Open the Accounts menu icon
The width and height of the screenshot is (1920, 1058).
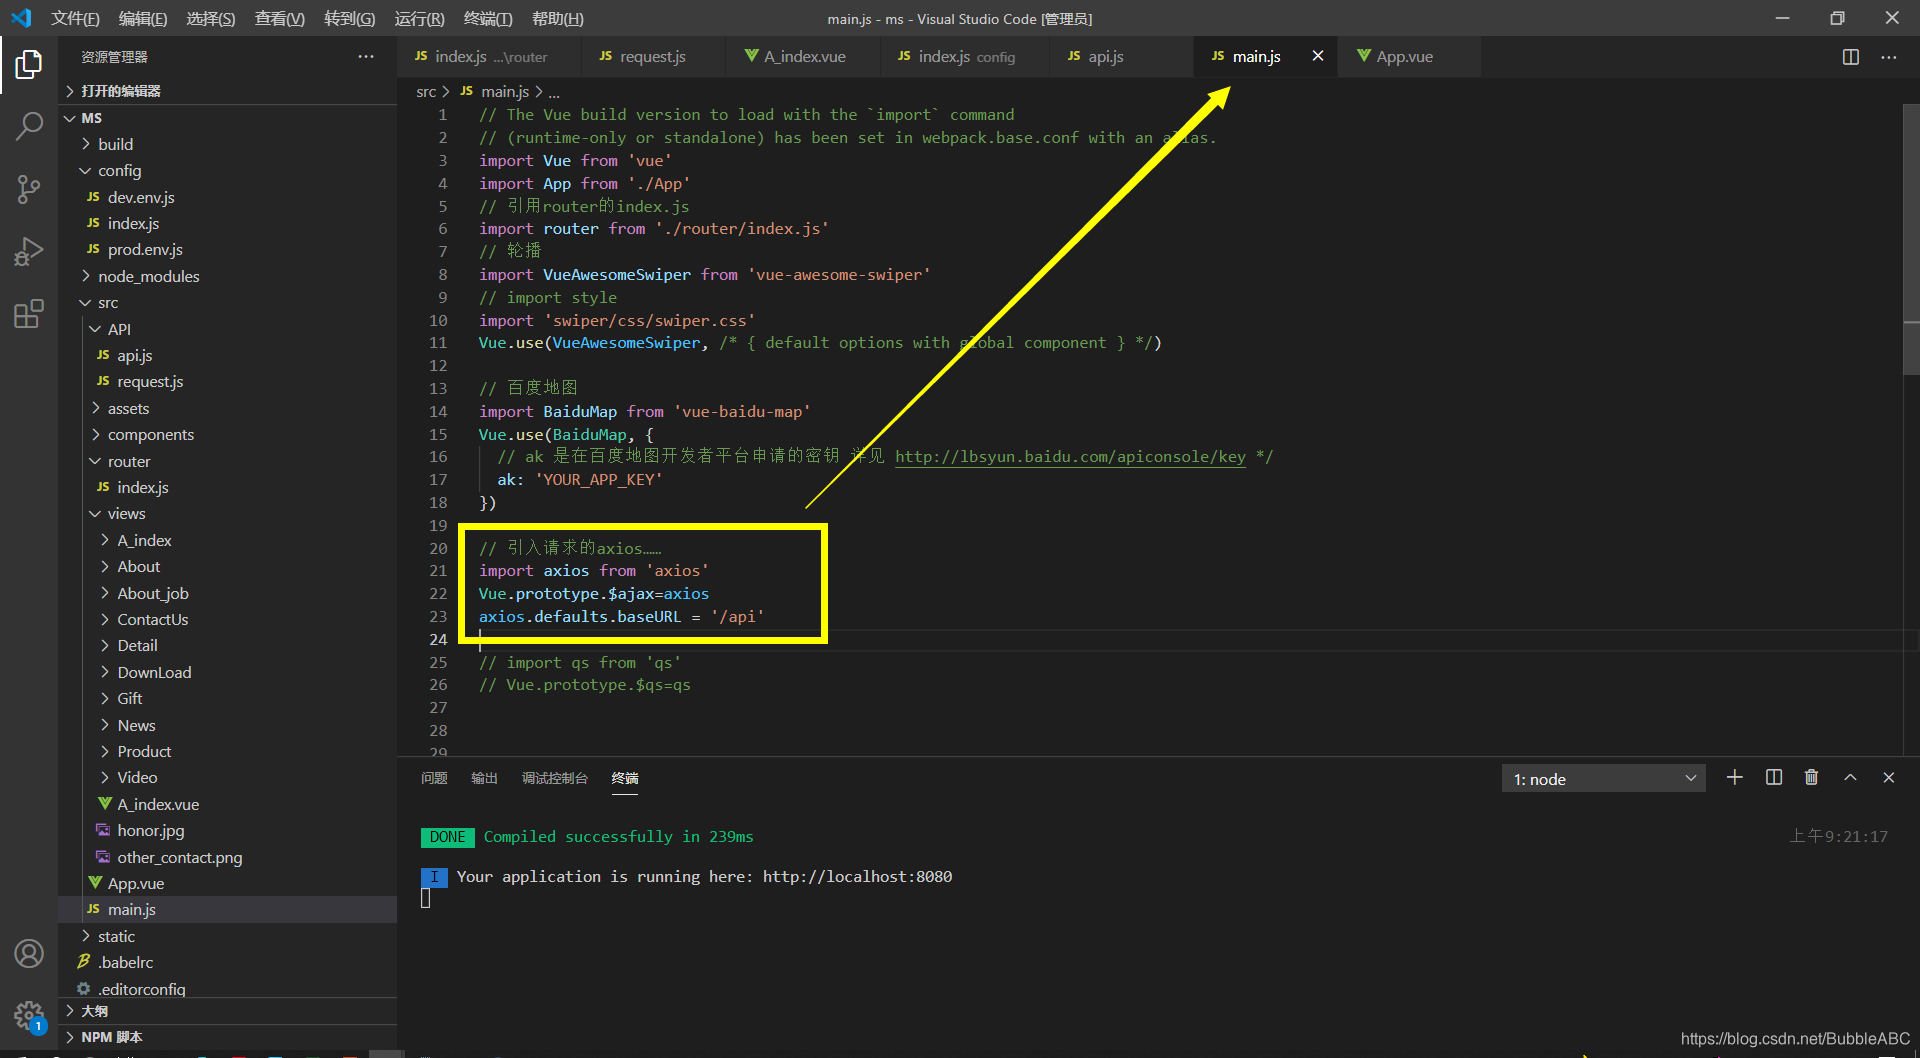click(x=29, y=953)
